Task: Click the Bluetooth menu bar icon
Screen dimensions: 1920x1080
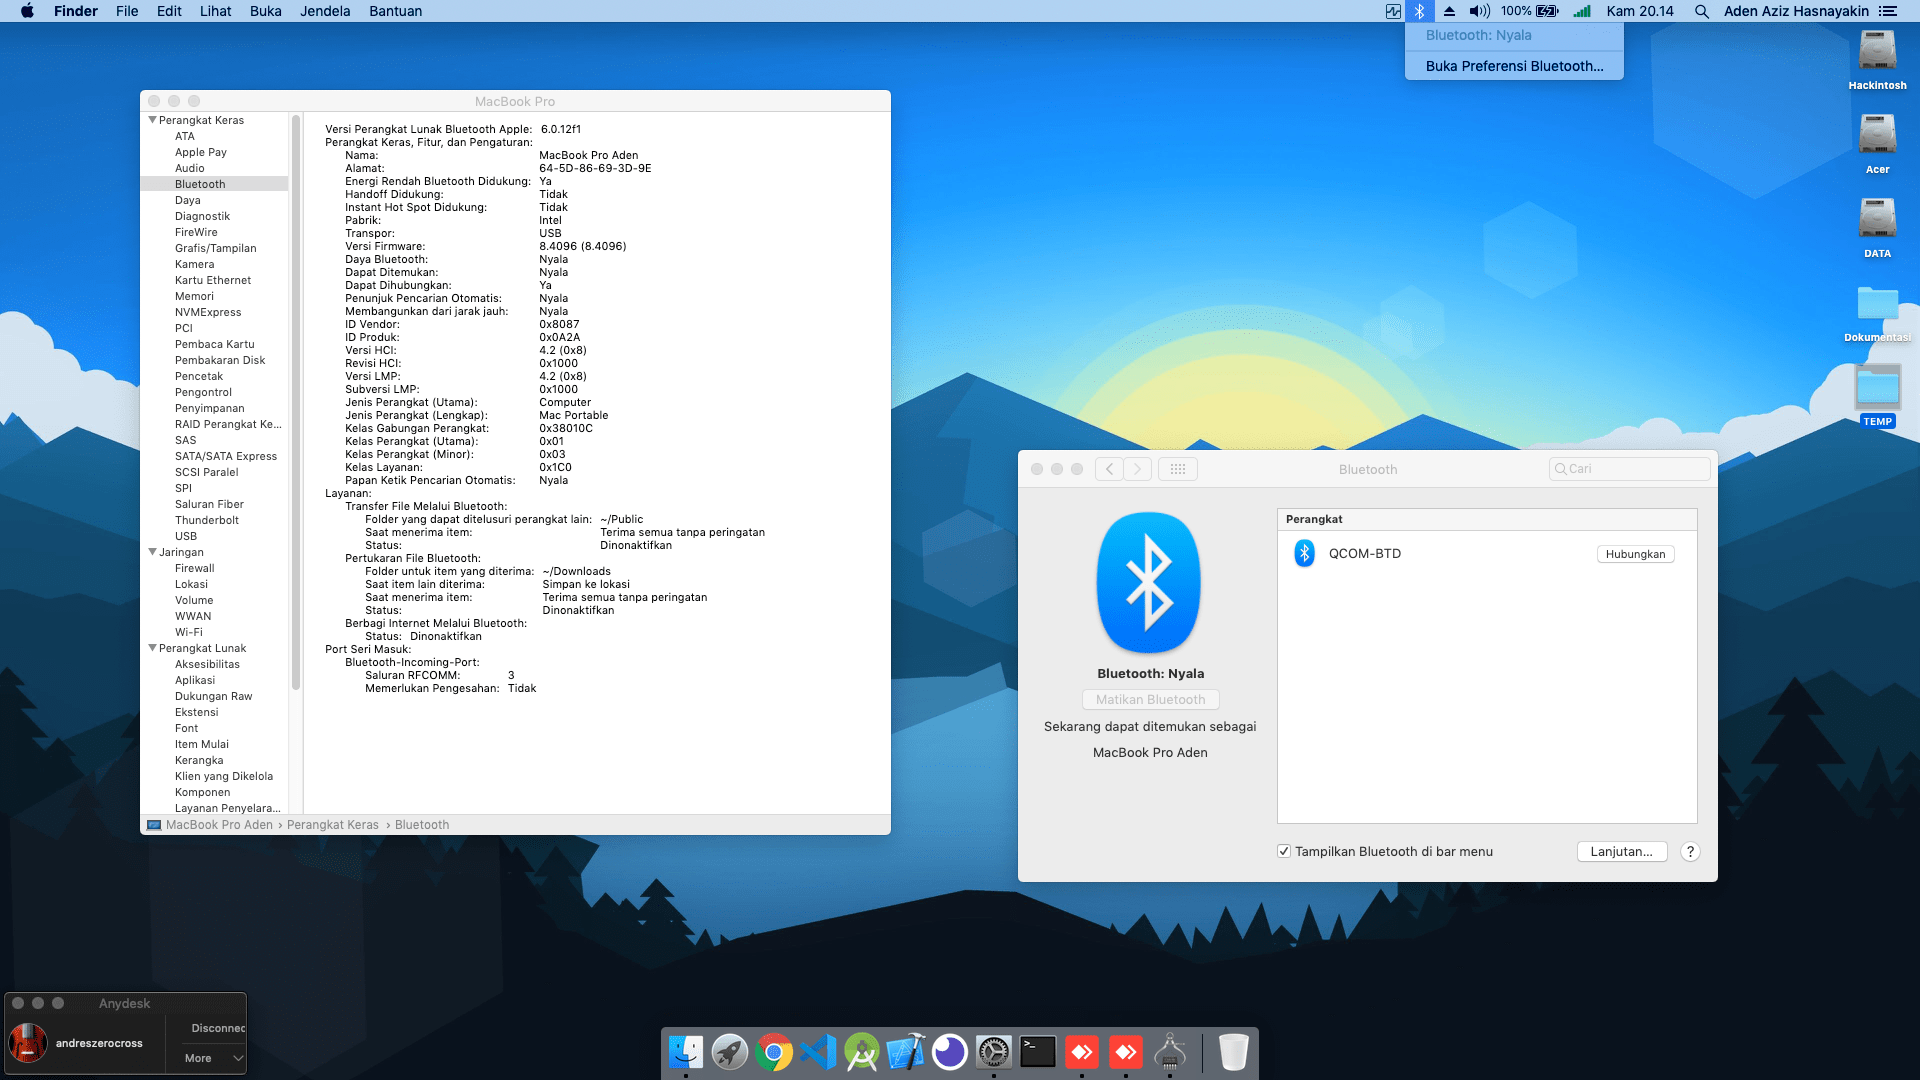Action: point(1419,11)
